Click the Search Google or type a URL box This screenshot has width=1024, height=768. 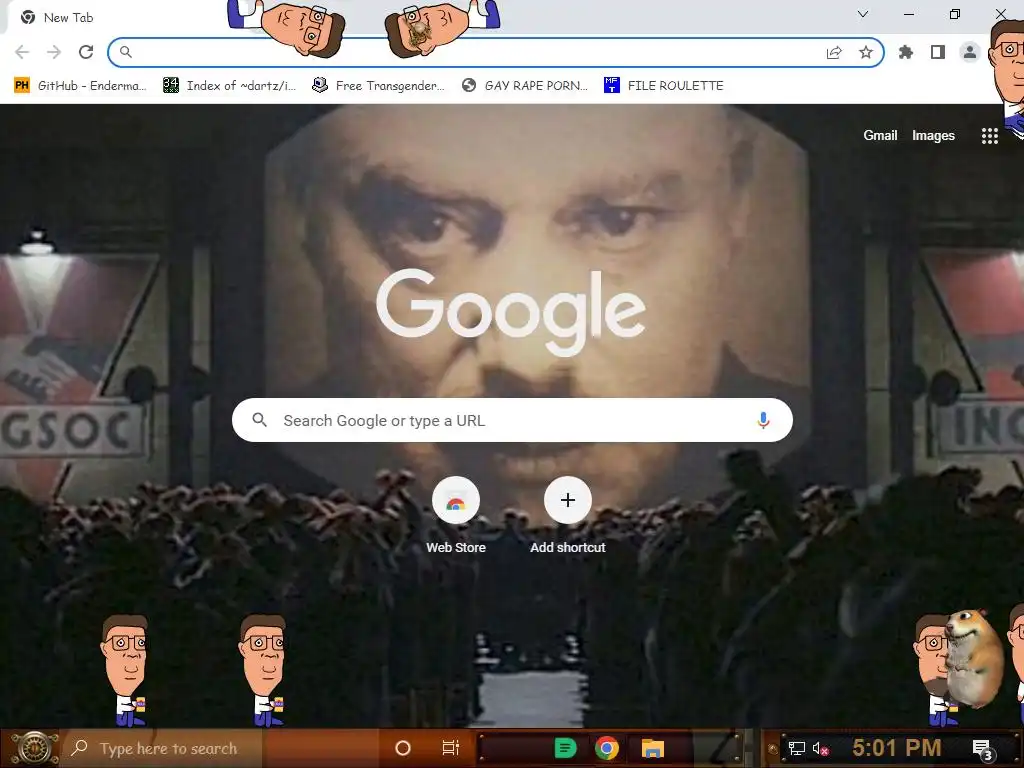pos(512,420)
